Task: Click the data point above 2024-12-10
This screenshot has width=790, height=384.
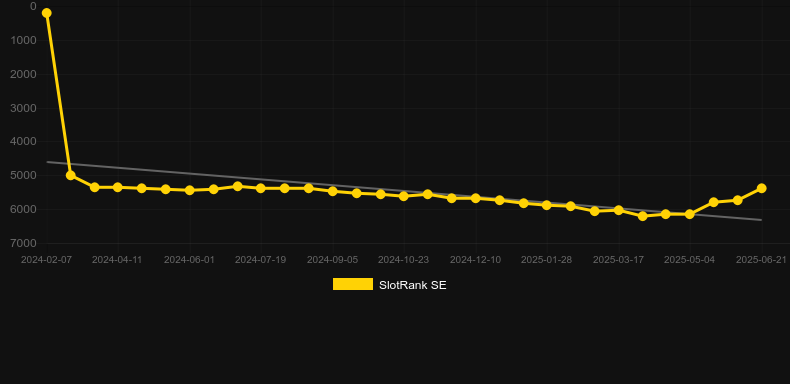Action: 475,198
